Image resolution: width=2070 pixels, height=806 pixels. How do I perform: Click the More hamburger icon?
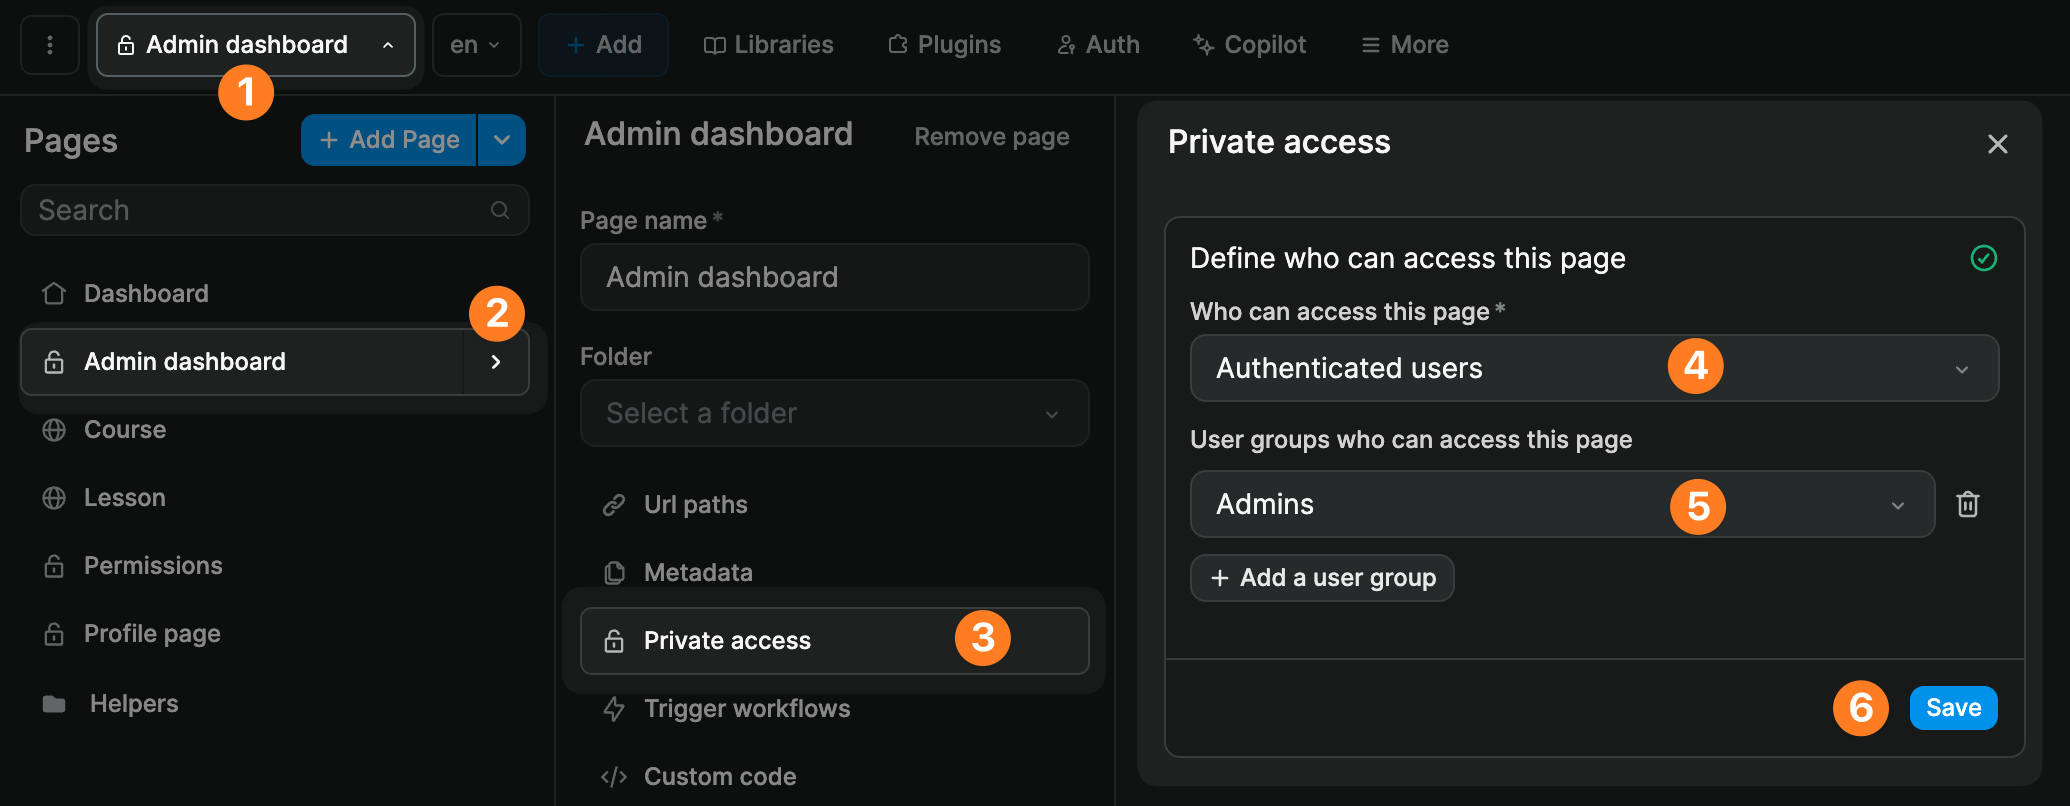point(1371,45)
